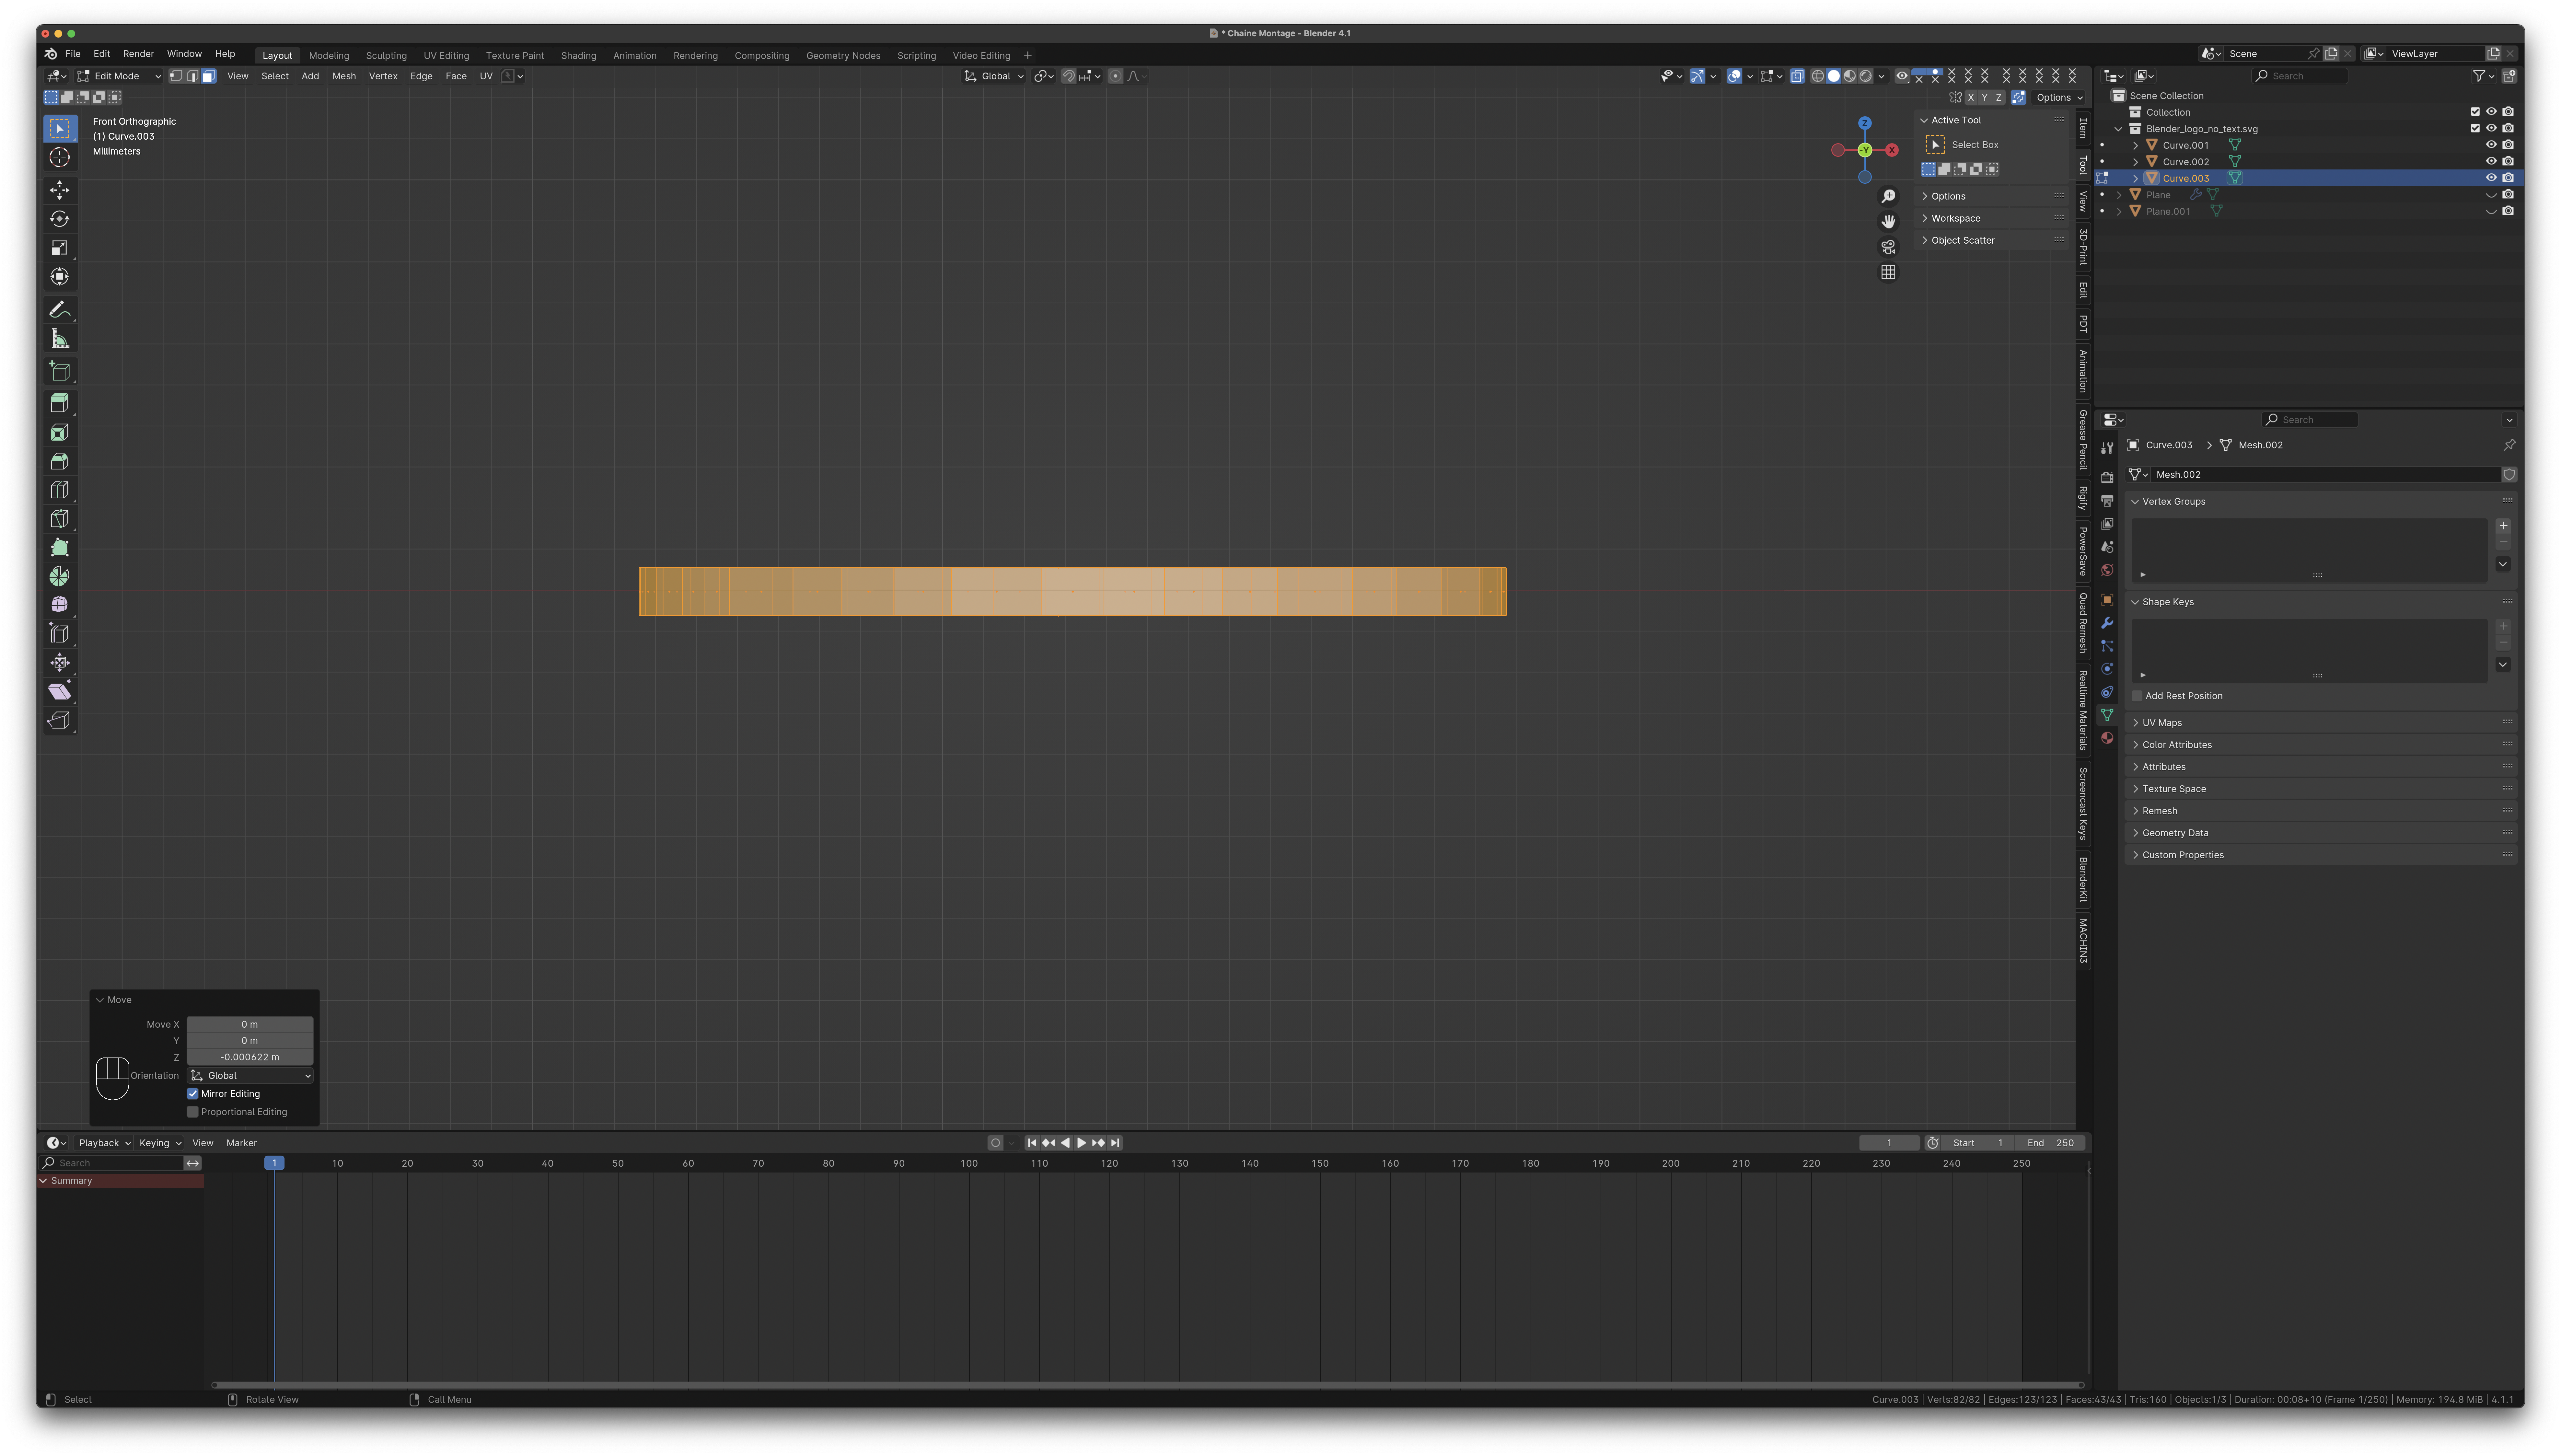Image resolution: width=2561 pixels, height=1456 pixels.
Task: Select the Knife tool
Action: (x=60, y=519)
